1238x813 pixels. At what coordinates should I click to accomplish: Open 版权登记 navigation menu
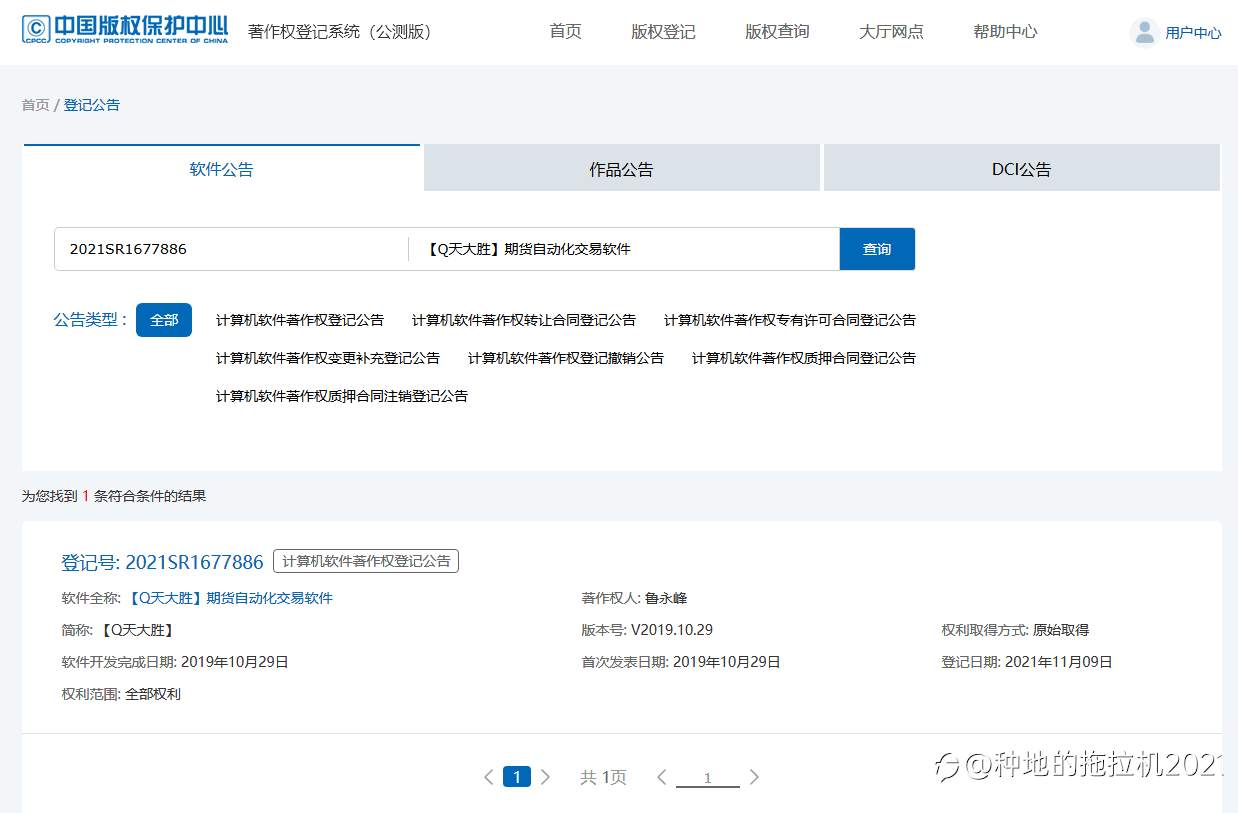click(663, 31)
